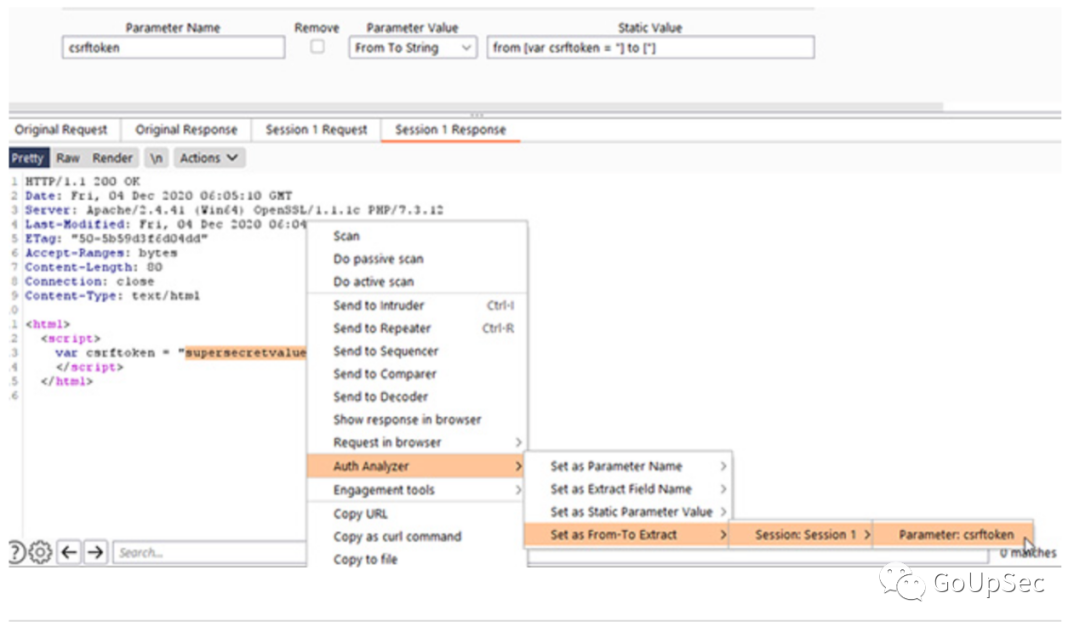
Task: Choose Parameter: csrftoken entry
Action: click(x=953, y=535)
